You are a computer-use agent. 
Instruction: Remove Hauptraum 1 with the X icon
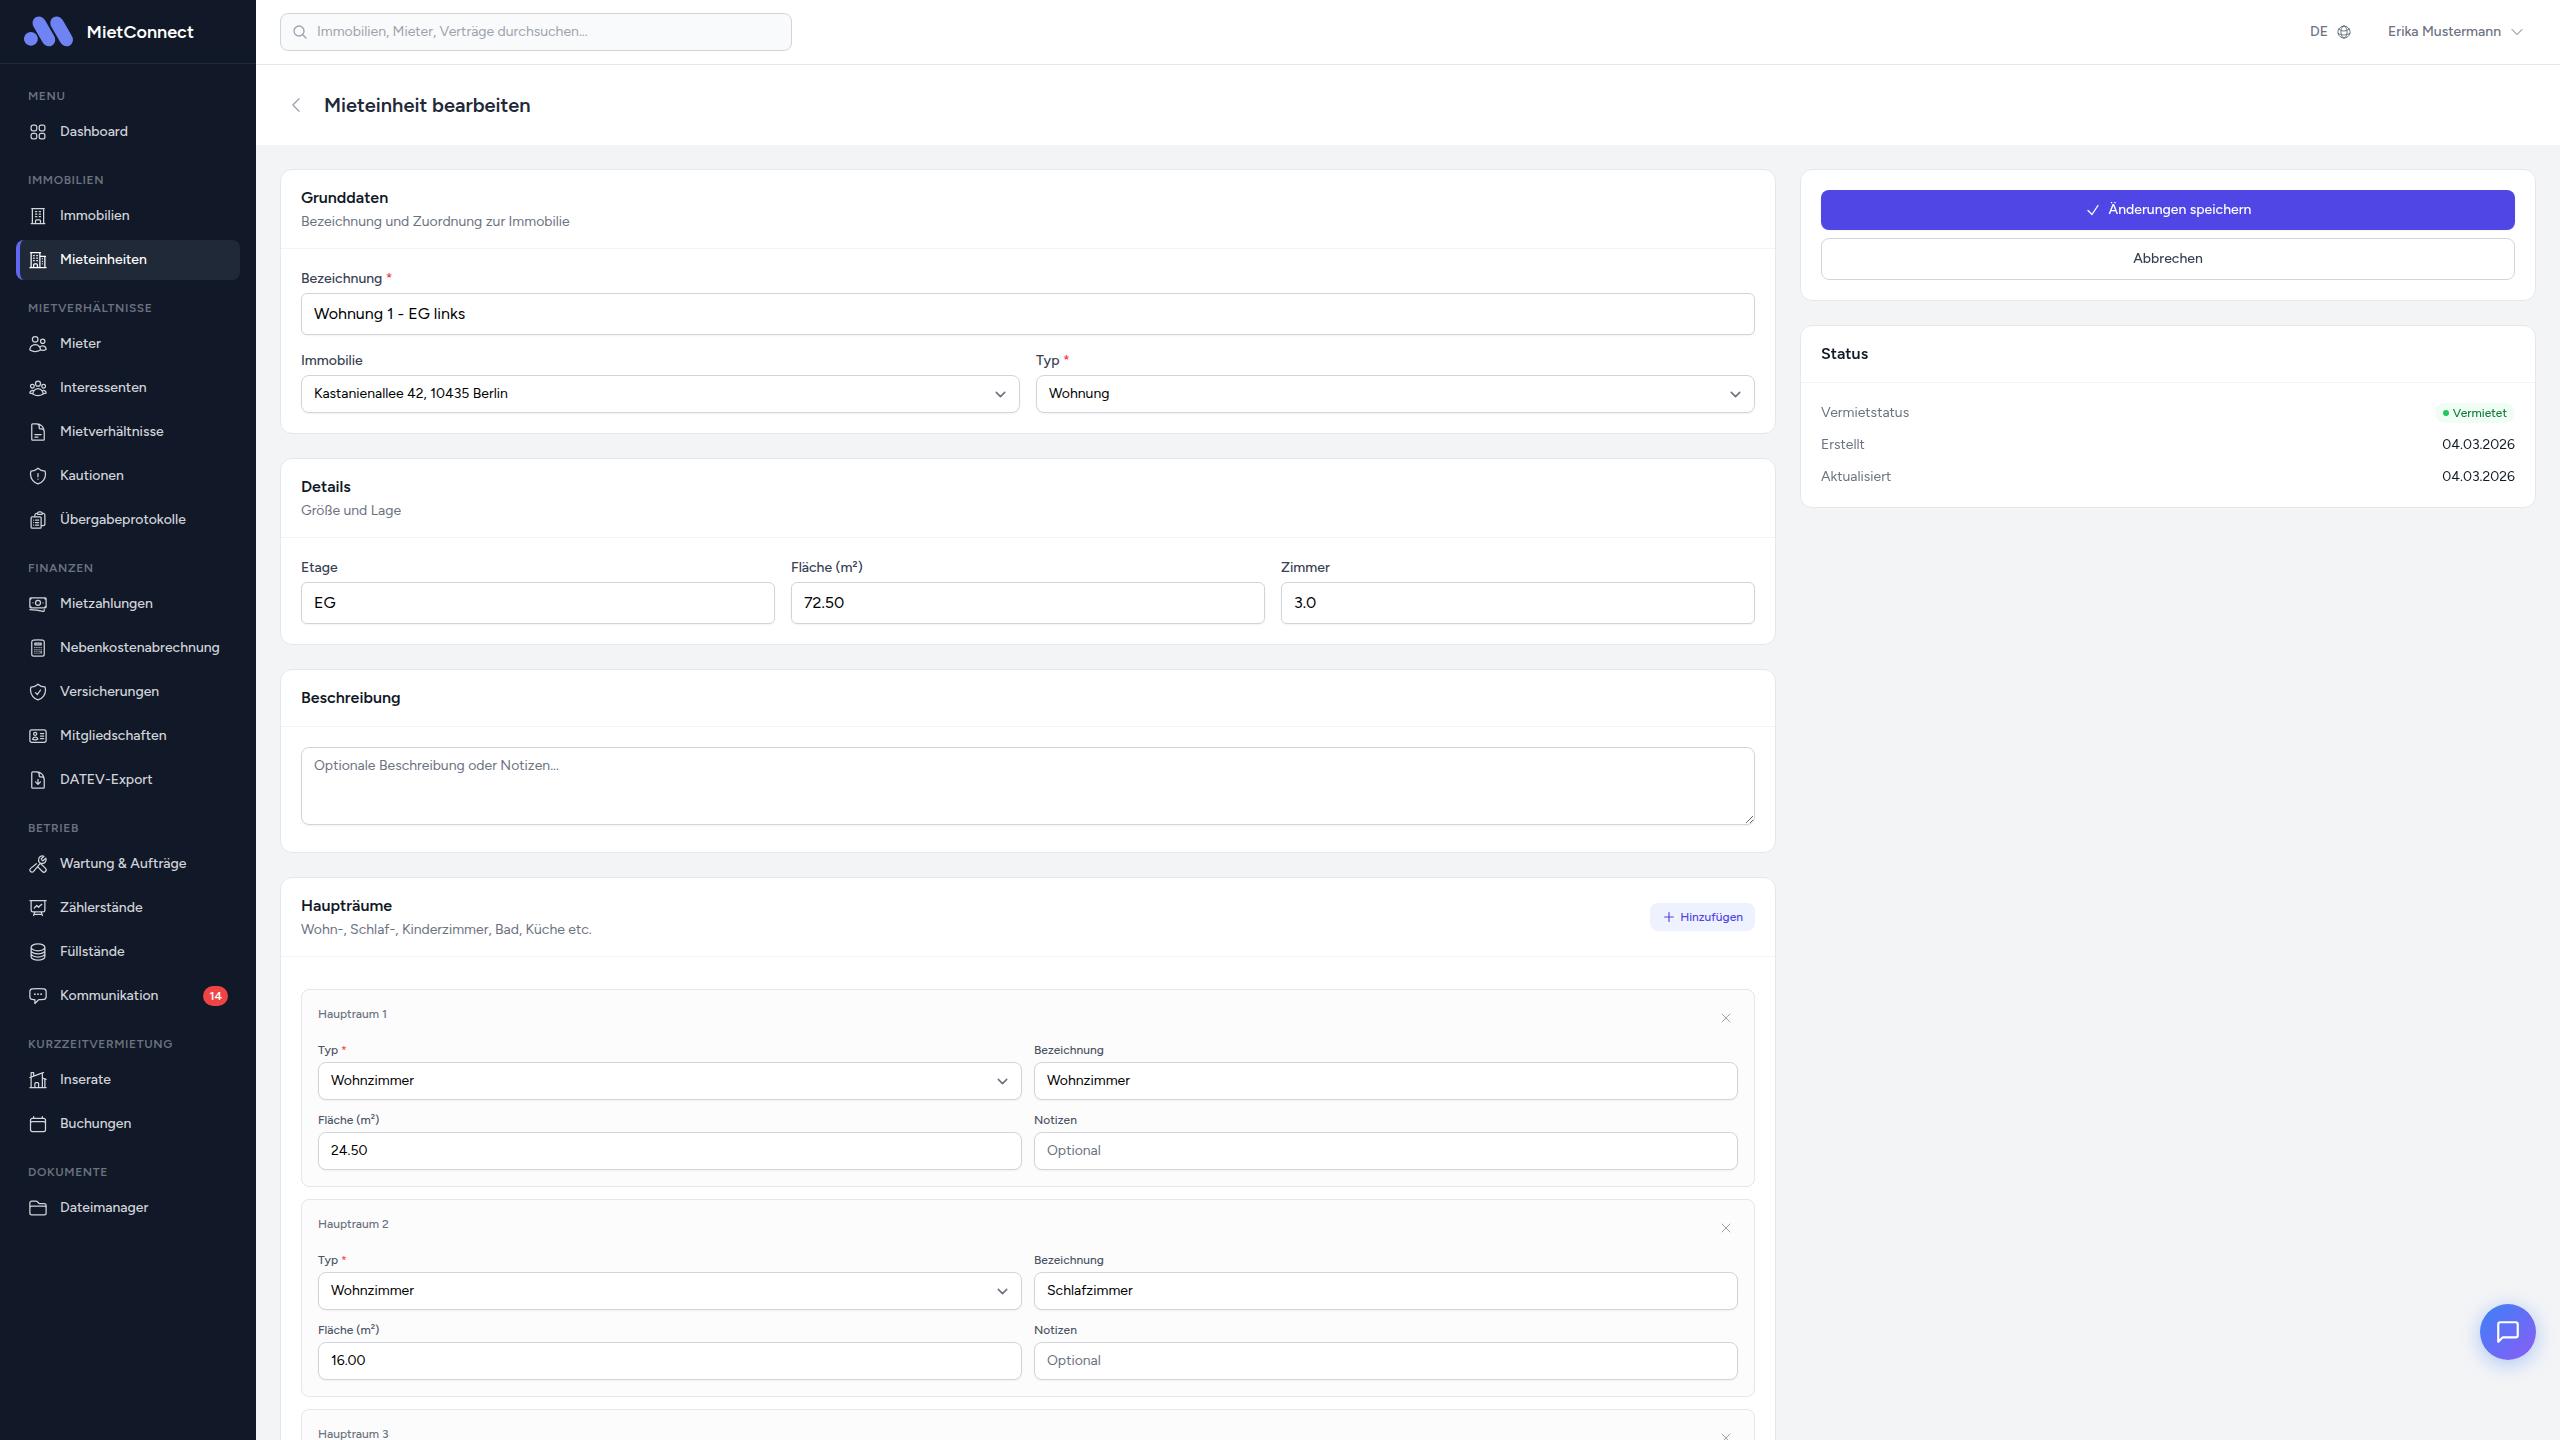click(x=1725, y=1018)
